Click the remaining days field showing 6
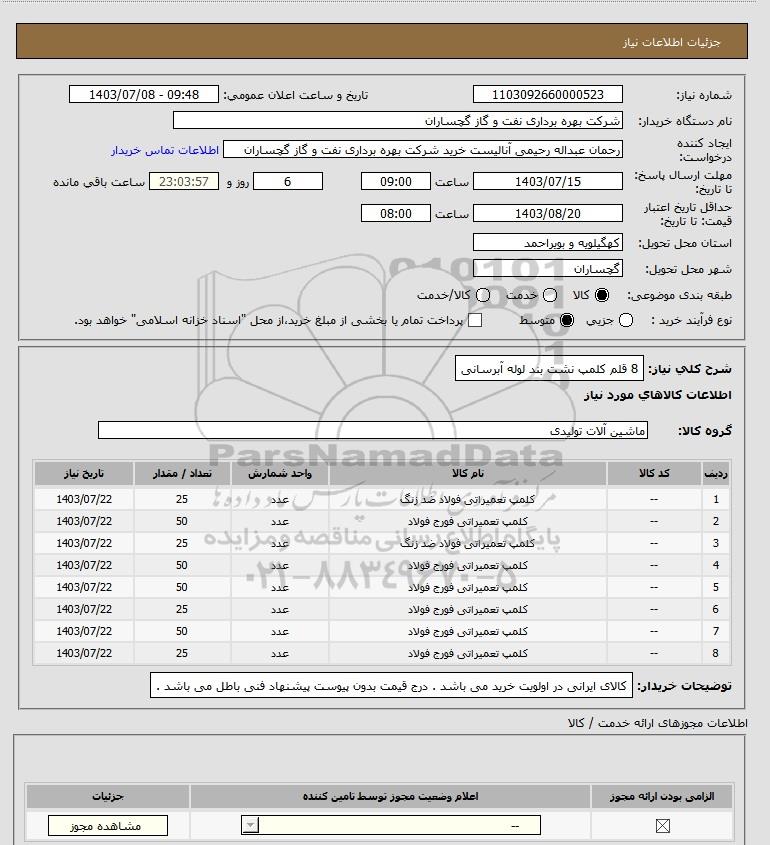770x845 pixels. [288, 181]
